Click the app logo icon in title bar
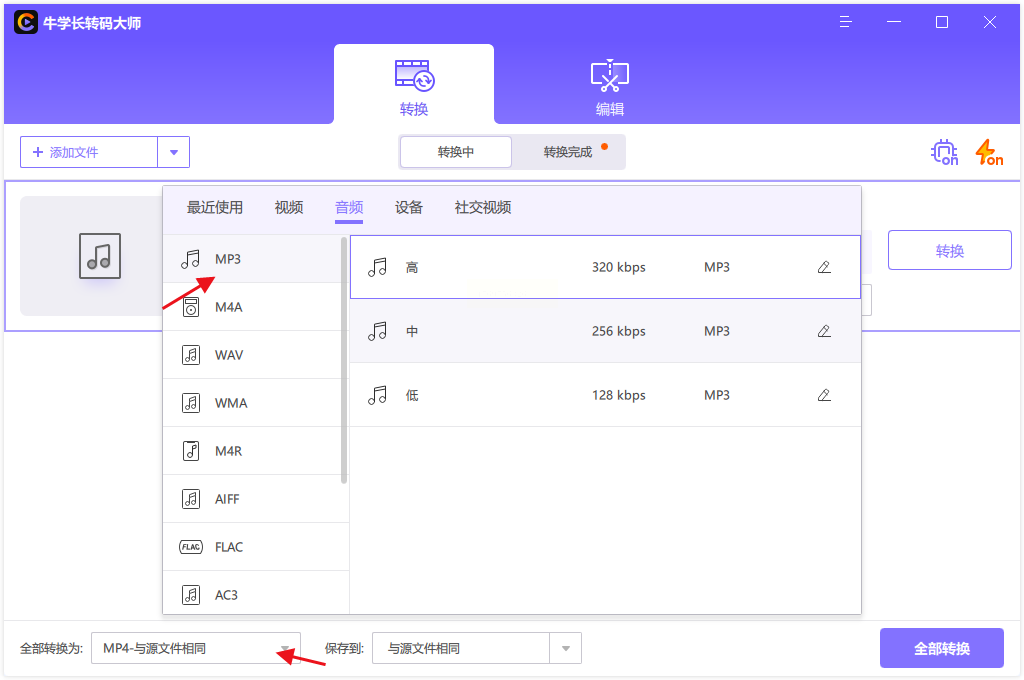Image resolution: width=1024 pixels, height=680 pixels. pyautogui.click(x=26, y=22)
